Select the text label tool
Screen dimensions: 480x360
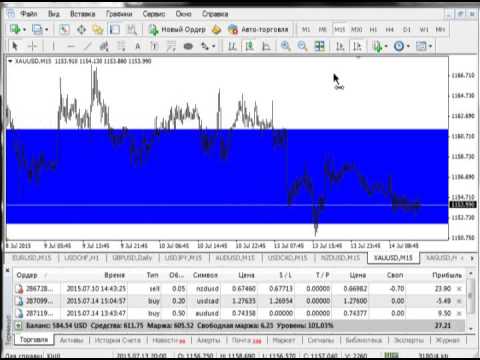(x=155, y=46)
